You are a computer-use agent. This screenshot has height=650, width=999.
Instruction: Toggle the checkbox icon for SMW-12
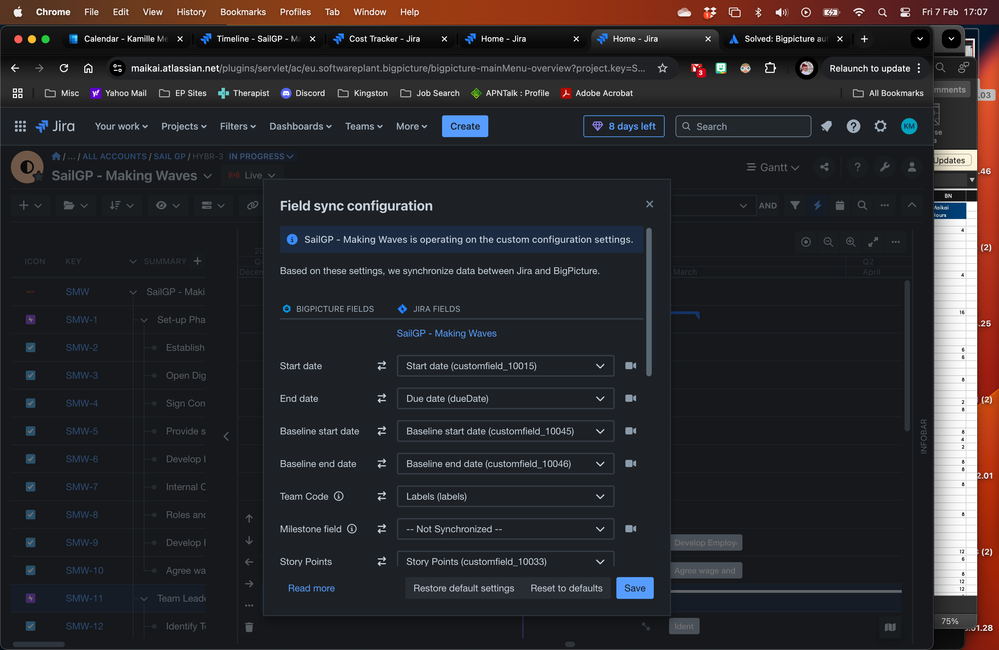[x=31, y=626]
